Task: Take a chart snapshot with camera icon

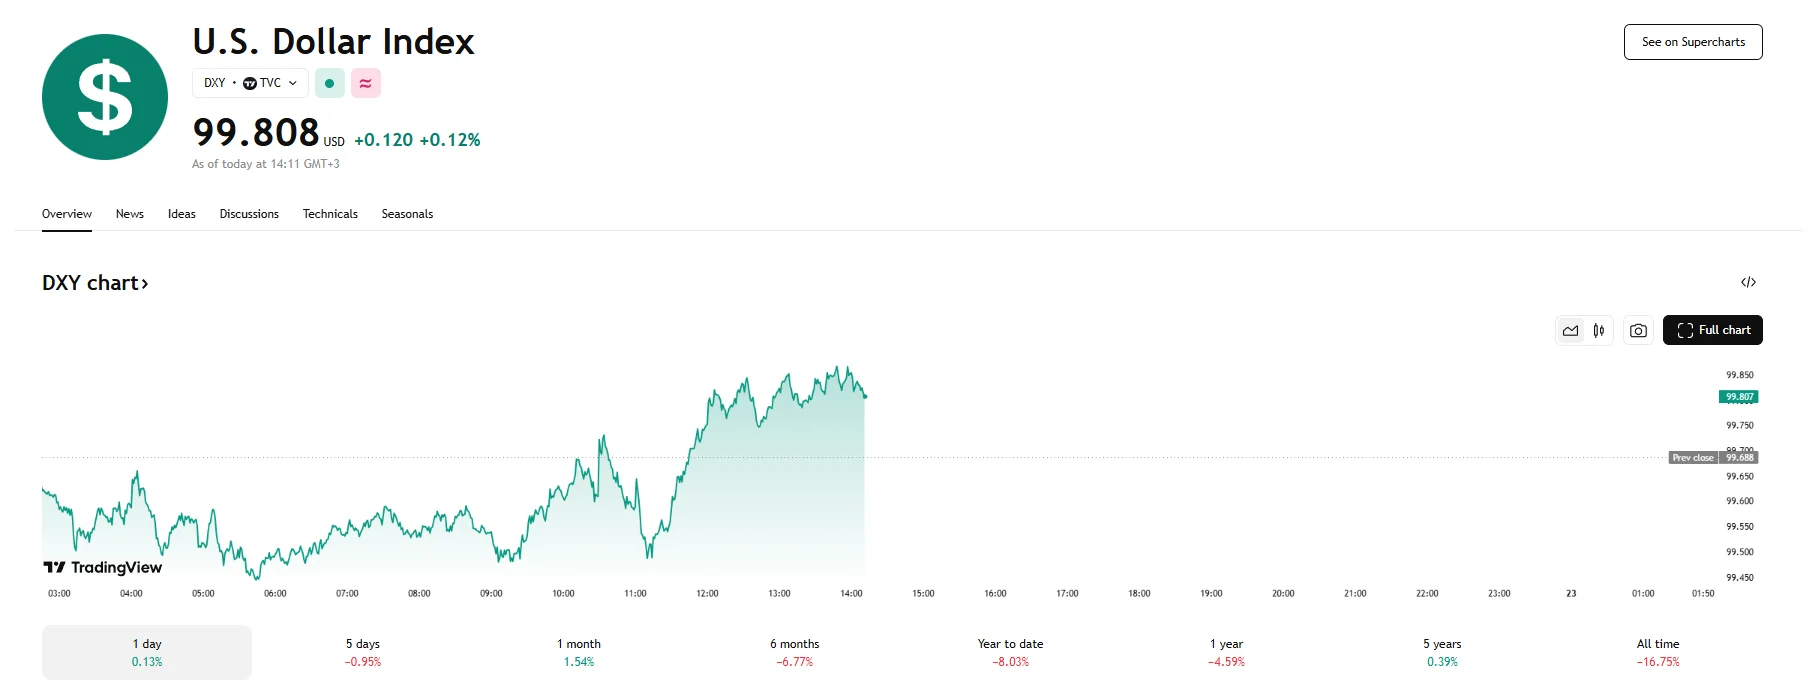Action: 1638,331
